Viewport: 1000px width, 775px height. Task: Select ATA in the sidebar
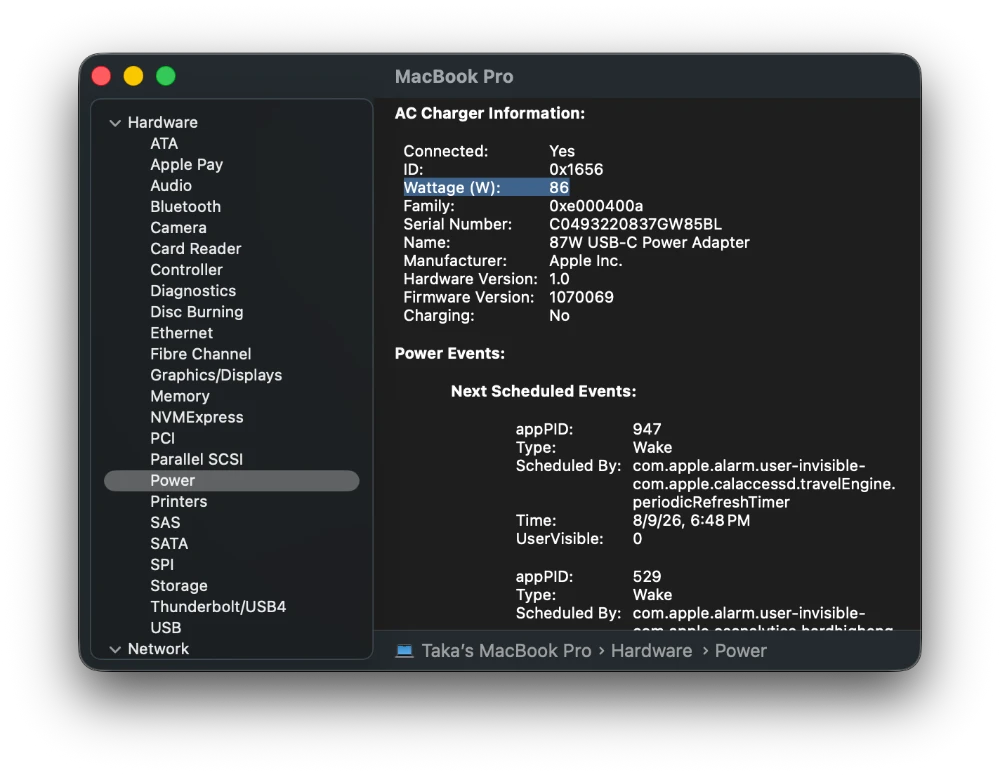[x=164, y=144]
